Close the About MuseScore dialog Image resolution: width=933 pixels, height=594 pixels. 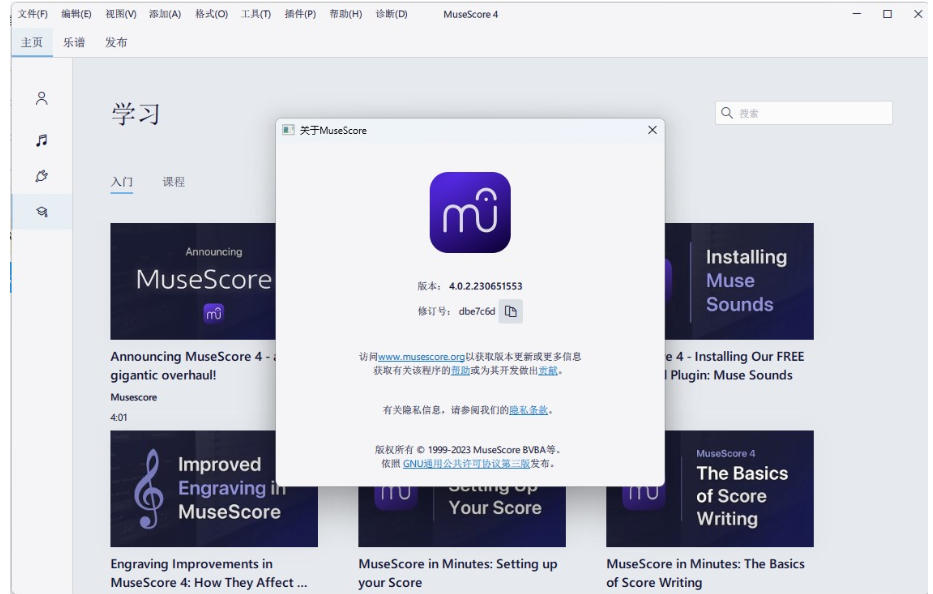652,130
